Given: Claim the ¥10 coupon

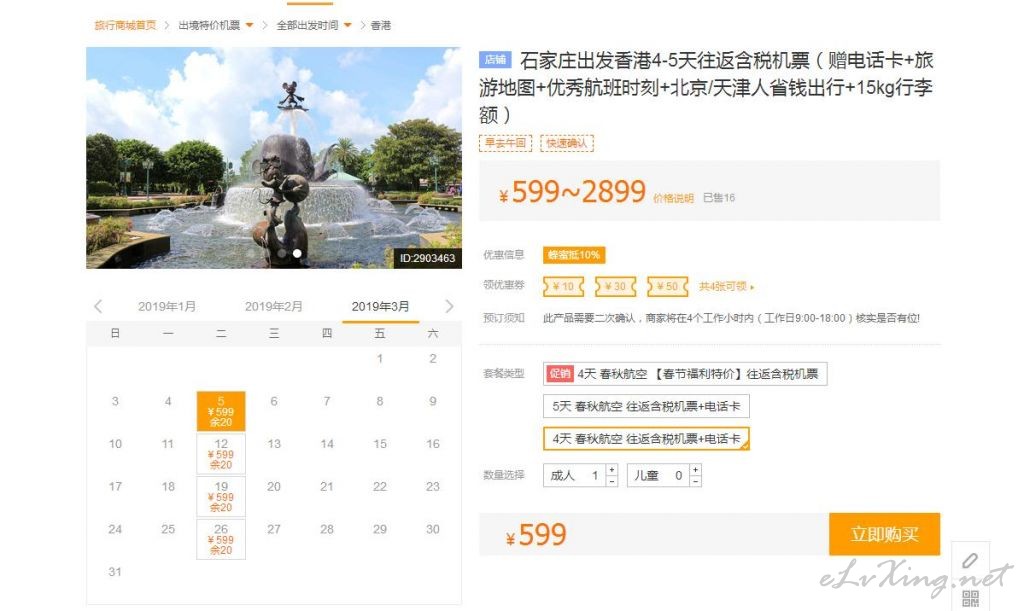Looking at the screenshot, I should point(563,286).
